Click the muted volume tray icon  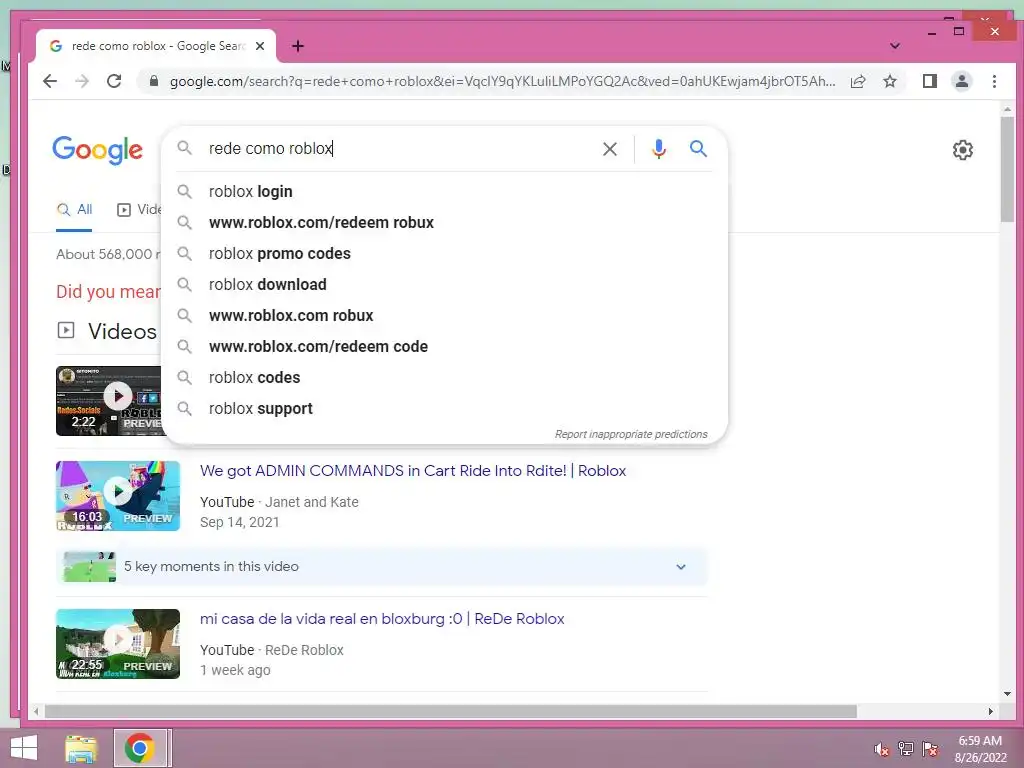coord(882,749)
